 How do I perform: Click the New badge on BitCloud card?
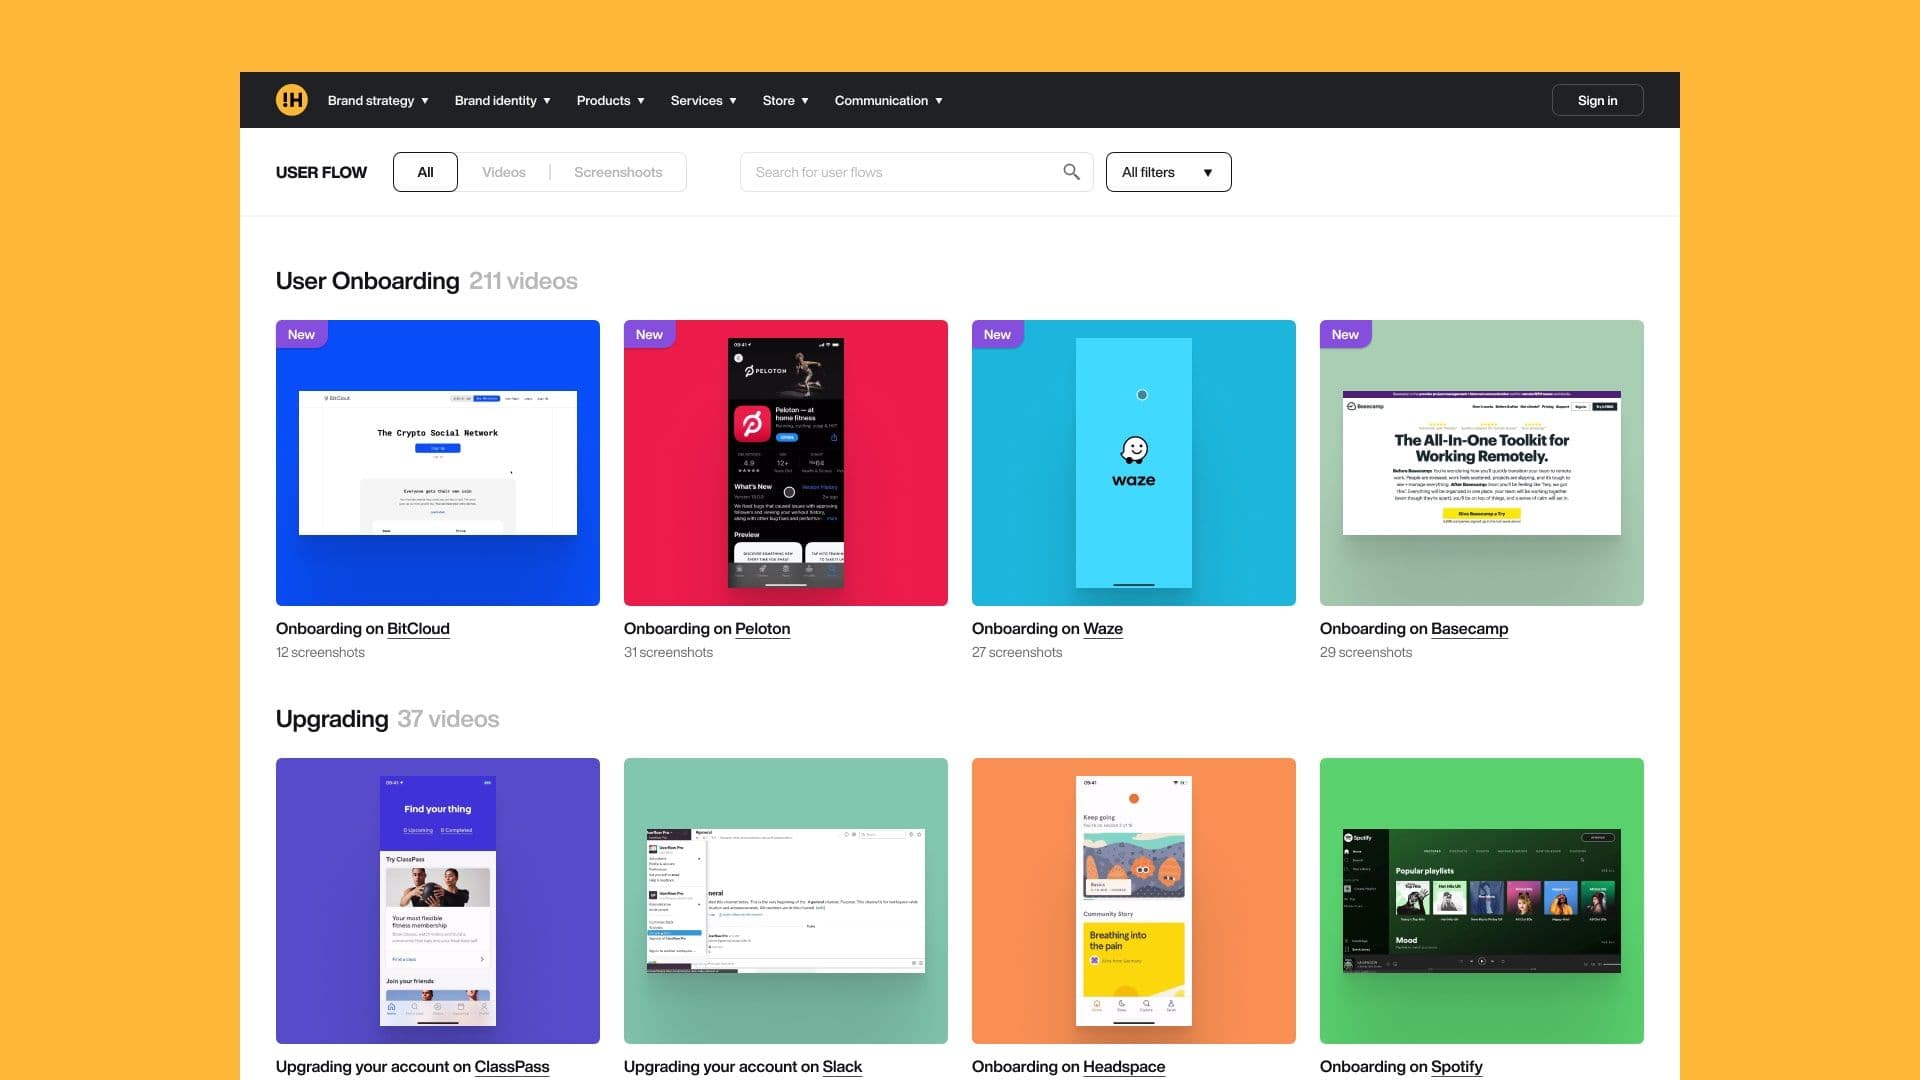[301, 334]
